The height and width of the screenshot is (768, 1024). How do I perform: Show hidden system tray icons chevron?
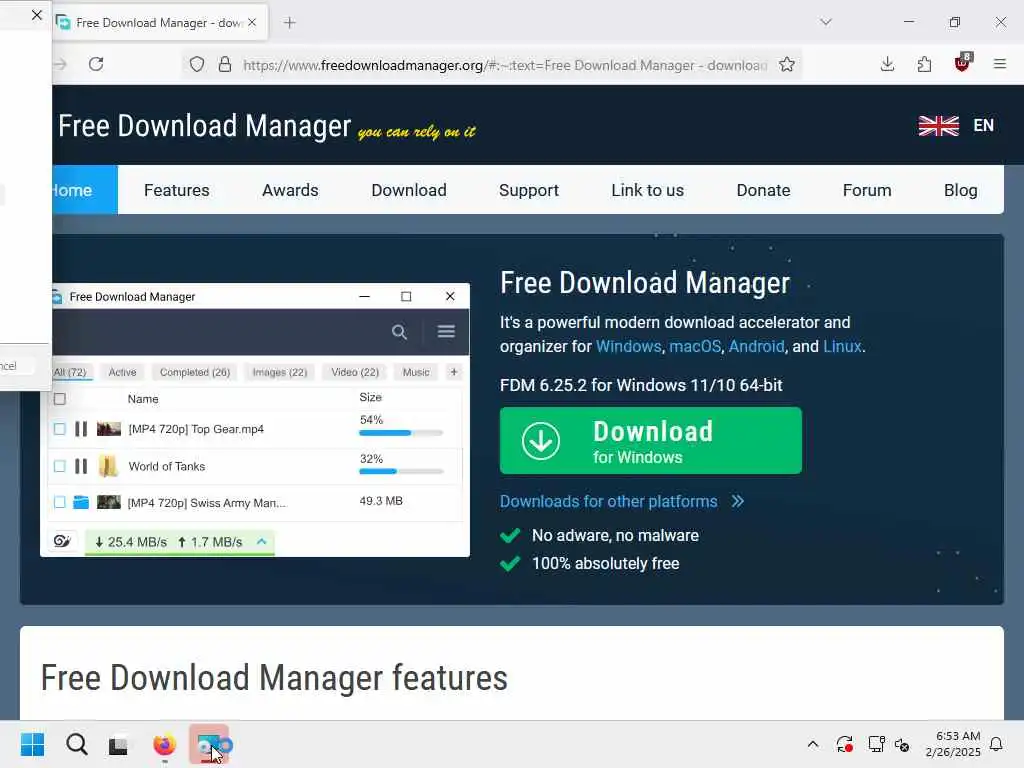(x=813, y=744)
